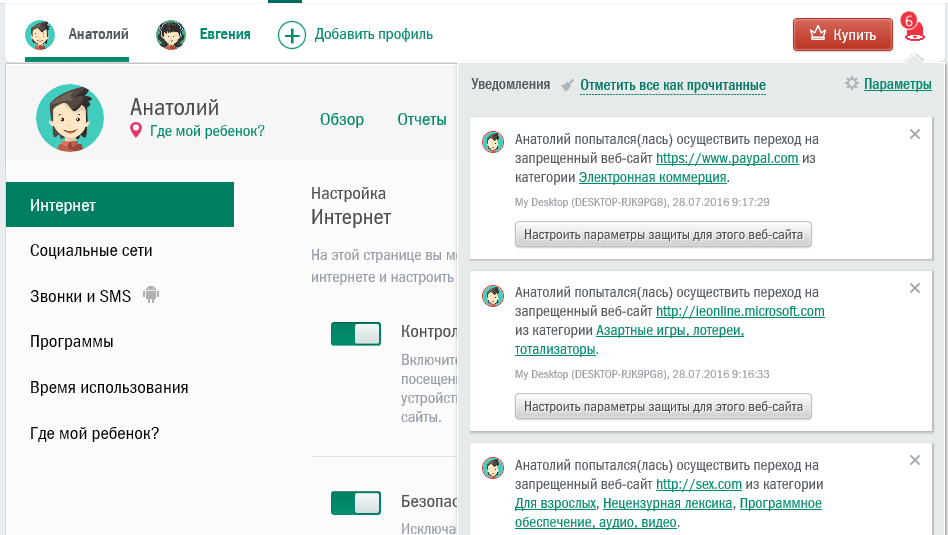The height and width of the screenshot is (535, 948).
Task: Dismiss the paypal.com notification
Action: pyautogui.click(x=915, y=134)
